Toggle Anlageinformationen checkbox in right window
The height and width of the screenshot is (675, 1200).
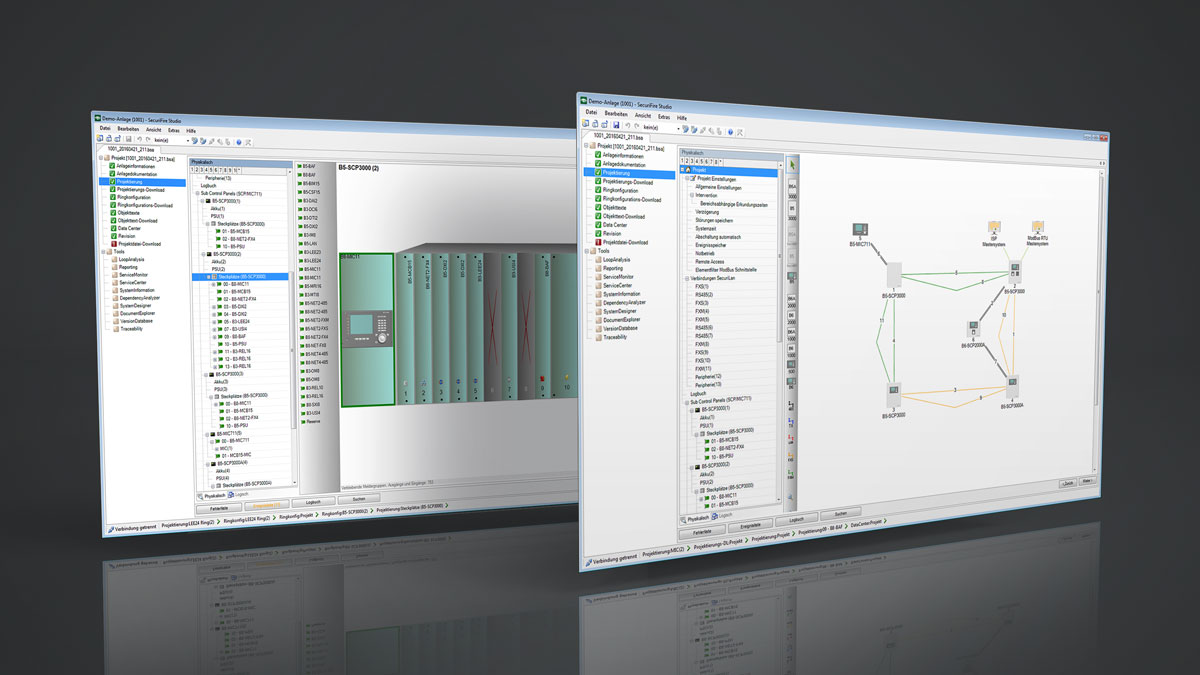598,155
